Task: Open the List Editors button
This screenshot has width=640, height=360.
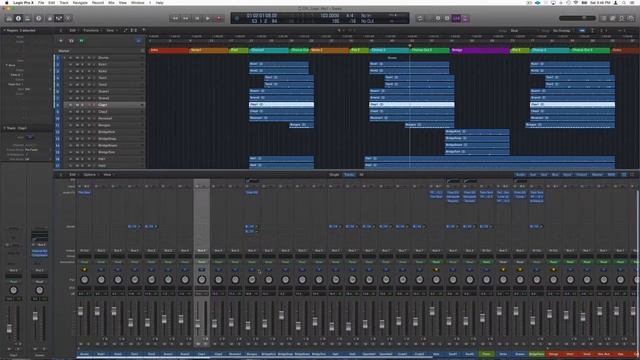Action: [604, 18]
